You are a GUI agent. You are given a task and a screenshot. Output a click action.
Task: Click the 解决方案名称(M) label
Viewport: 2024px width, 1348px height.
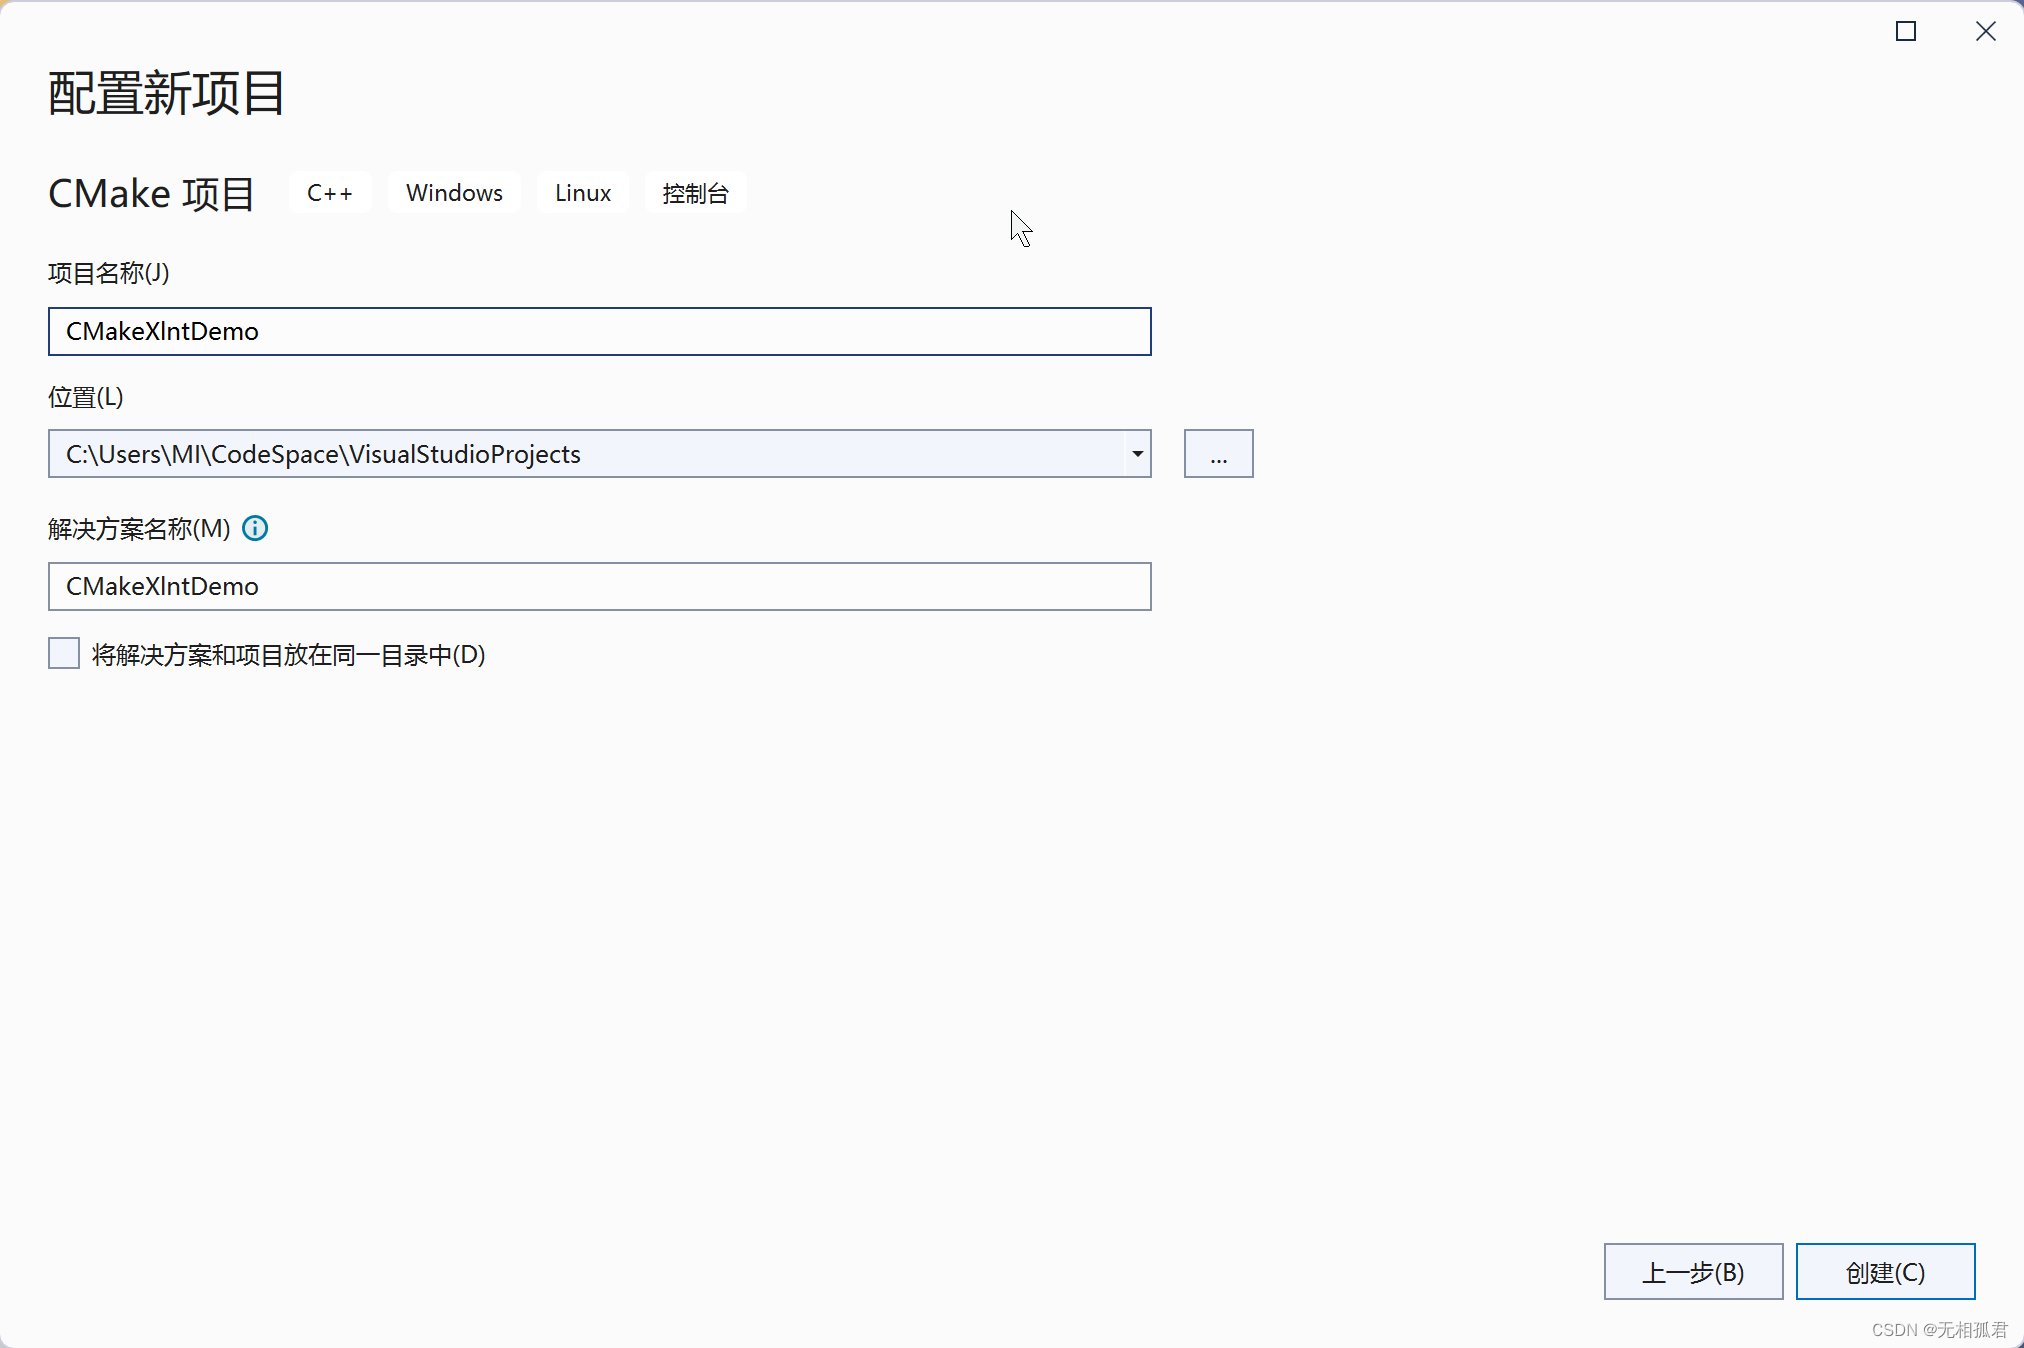[139, 529]
